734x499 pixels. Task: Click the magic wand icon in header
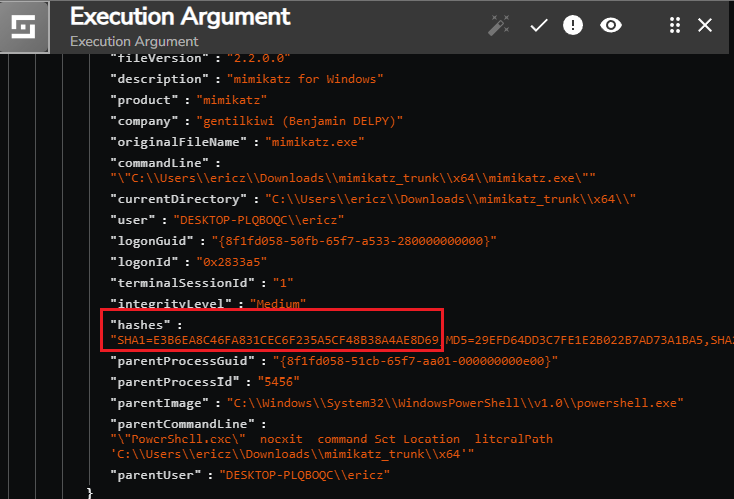pos(499,25)
